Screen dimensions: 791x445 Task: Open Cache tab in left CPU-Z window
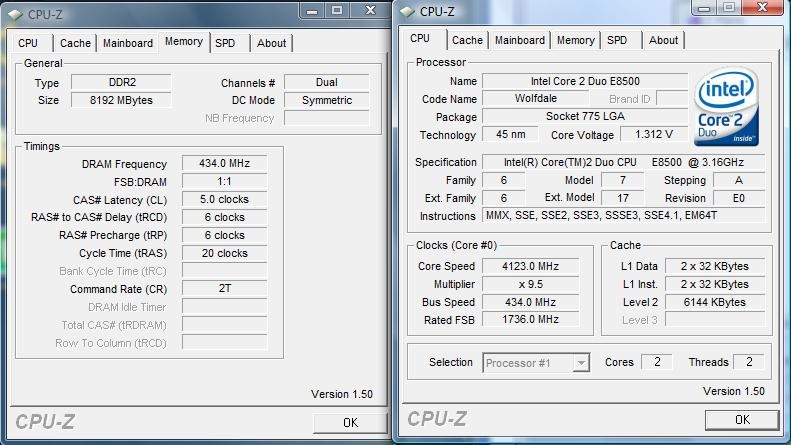pyautogui.click(x=75, y=43)
